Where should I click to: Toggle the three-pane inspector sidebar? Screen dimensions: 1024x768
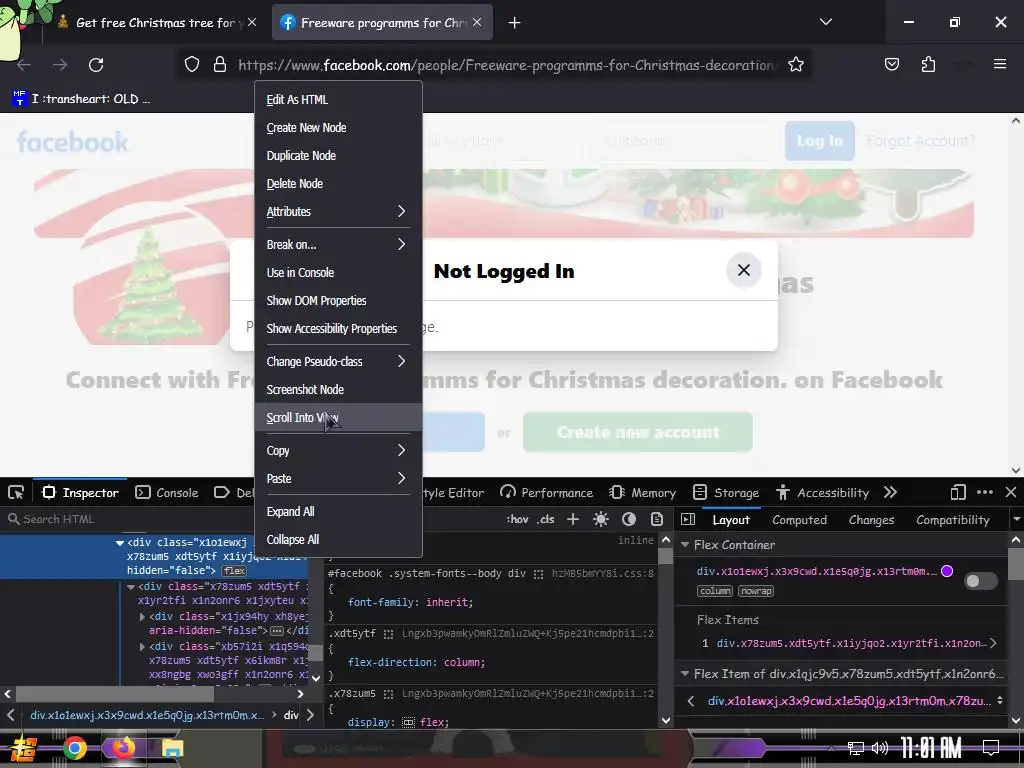(688, 519)
